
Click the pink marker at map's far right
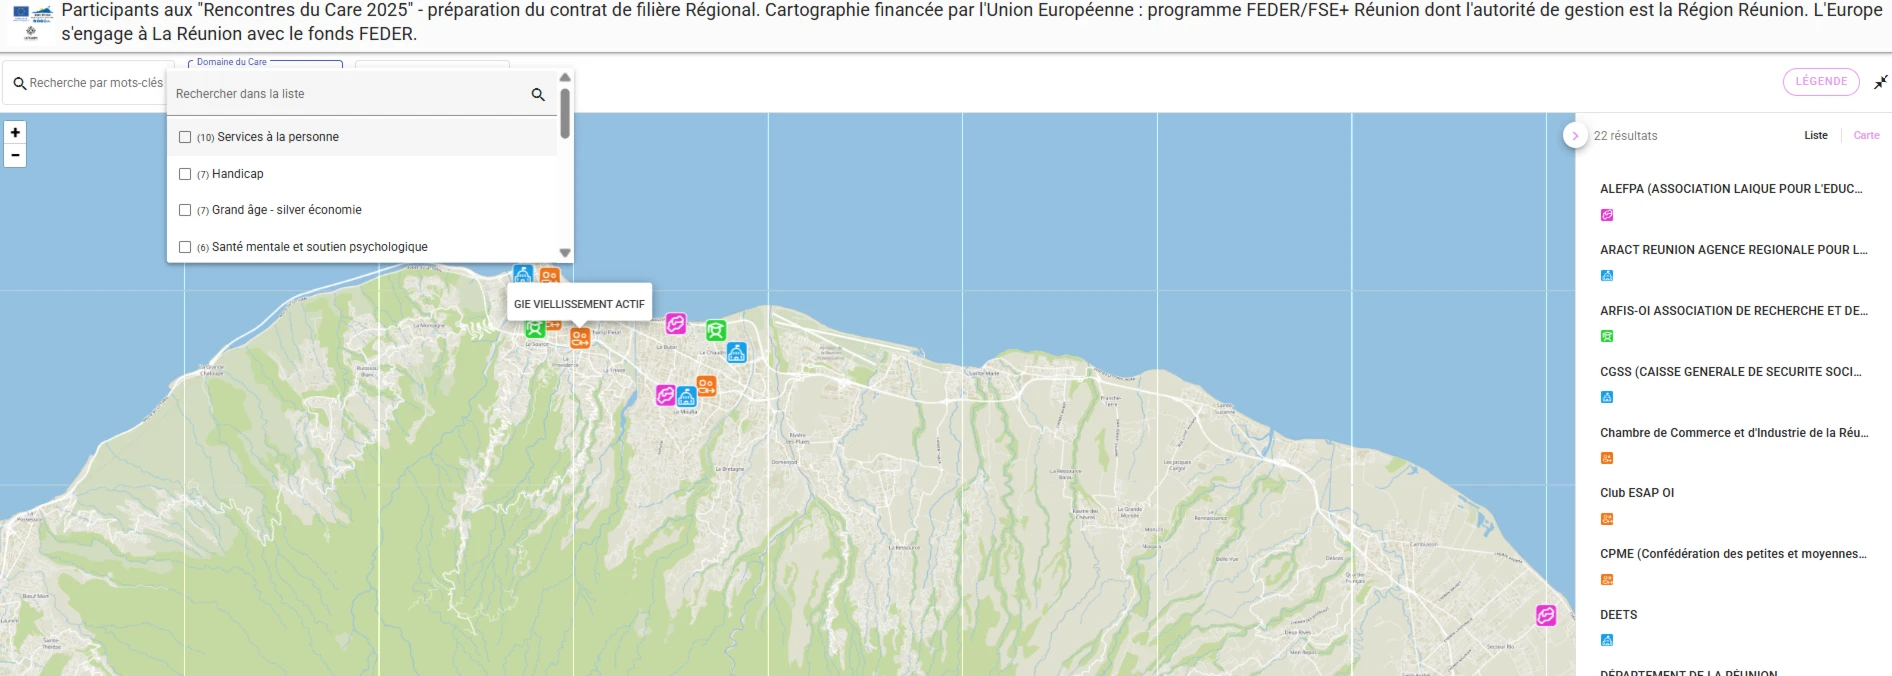coord(1546,616)
